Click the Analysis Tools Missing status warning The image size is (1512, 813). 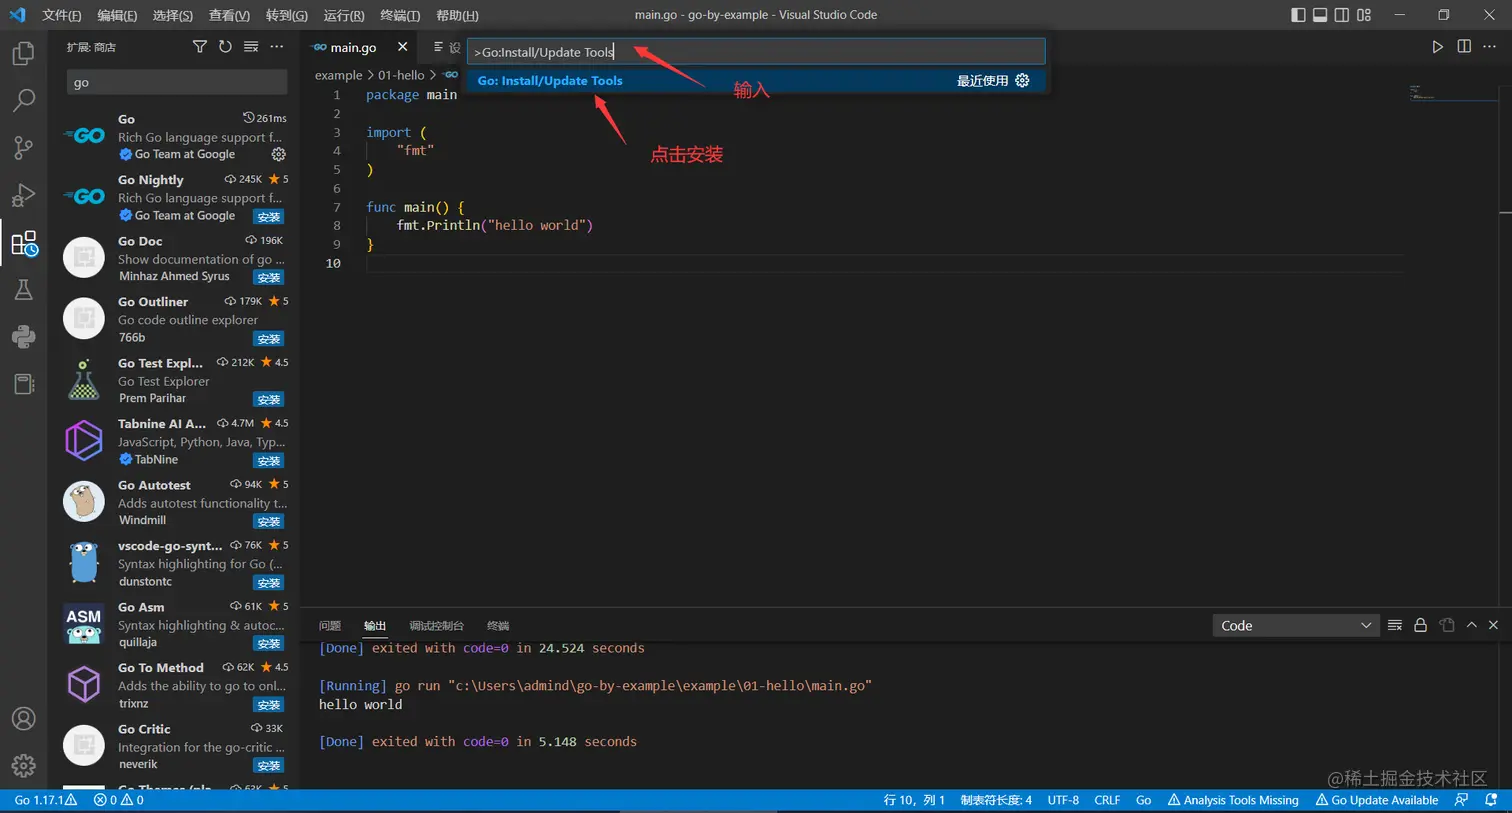coord(1233,800)
